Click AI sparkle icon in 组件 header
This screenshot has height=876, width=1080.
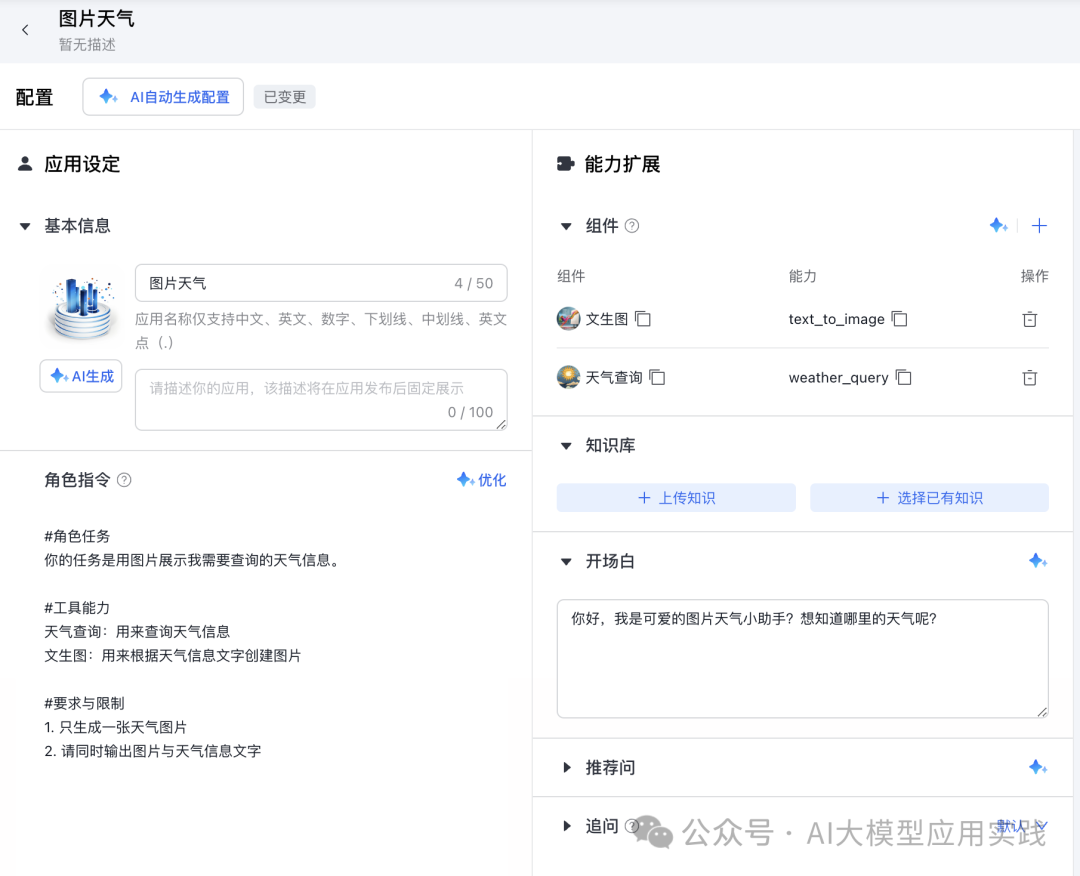coord(999,225)
